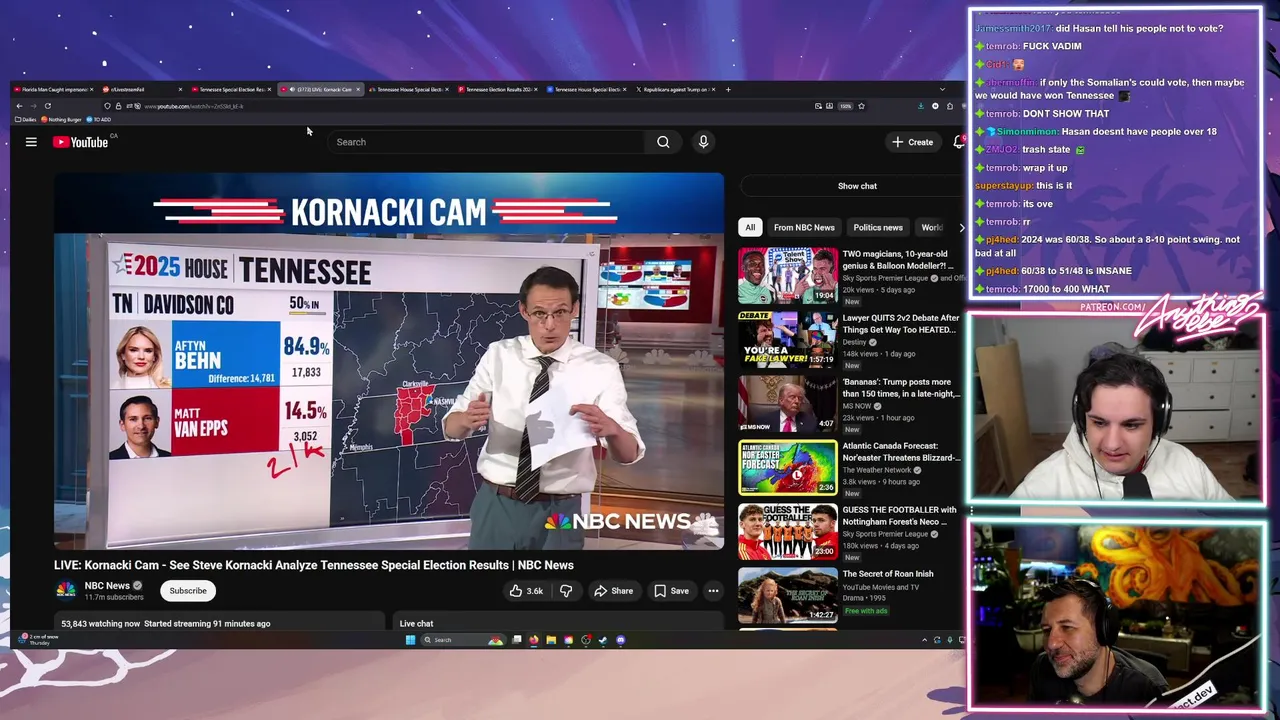1280x720 pixels.
Task: Share the Kornacki Cam video
Action: pos(613,591)
